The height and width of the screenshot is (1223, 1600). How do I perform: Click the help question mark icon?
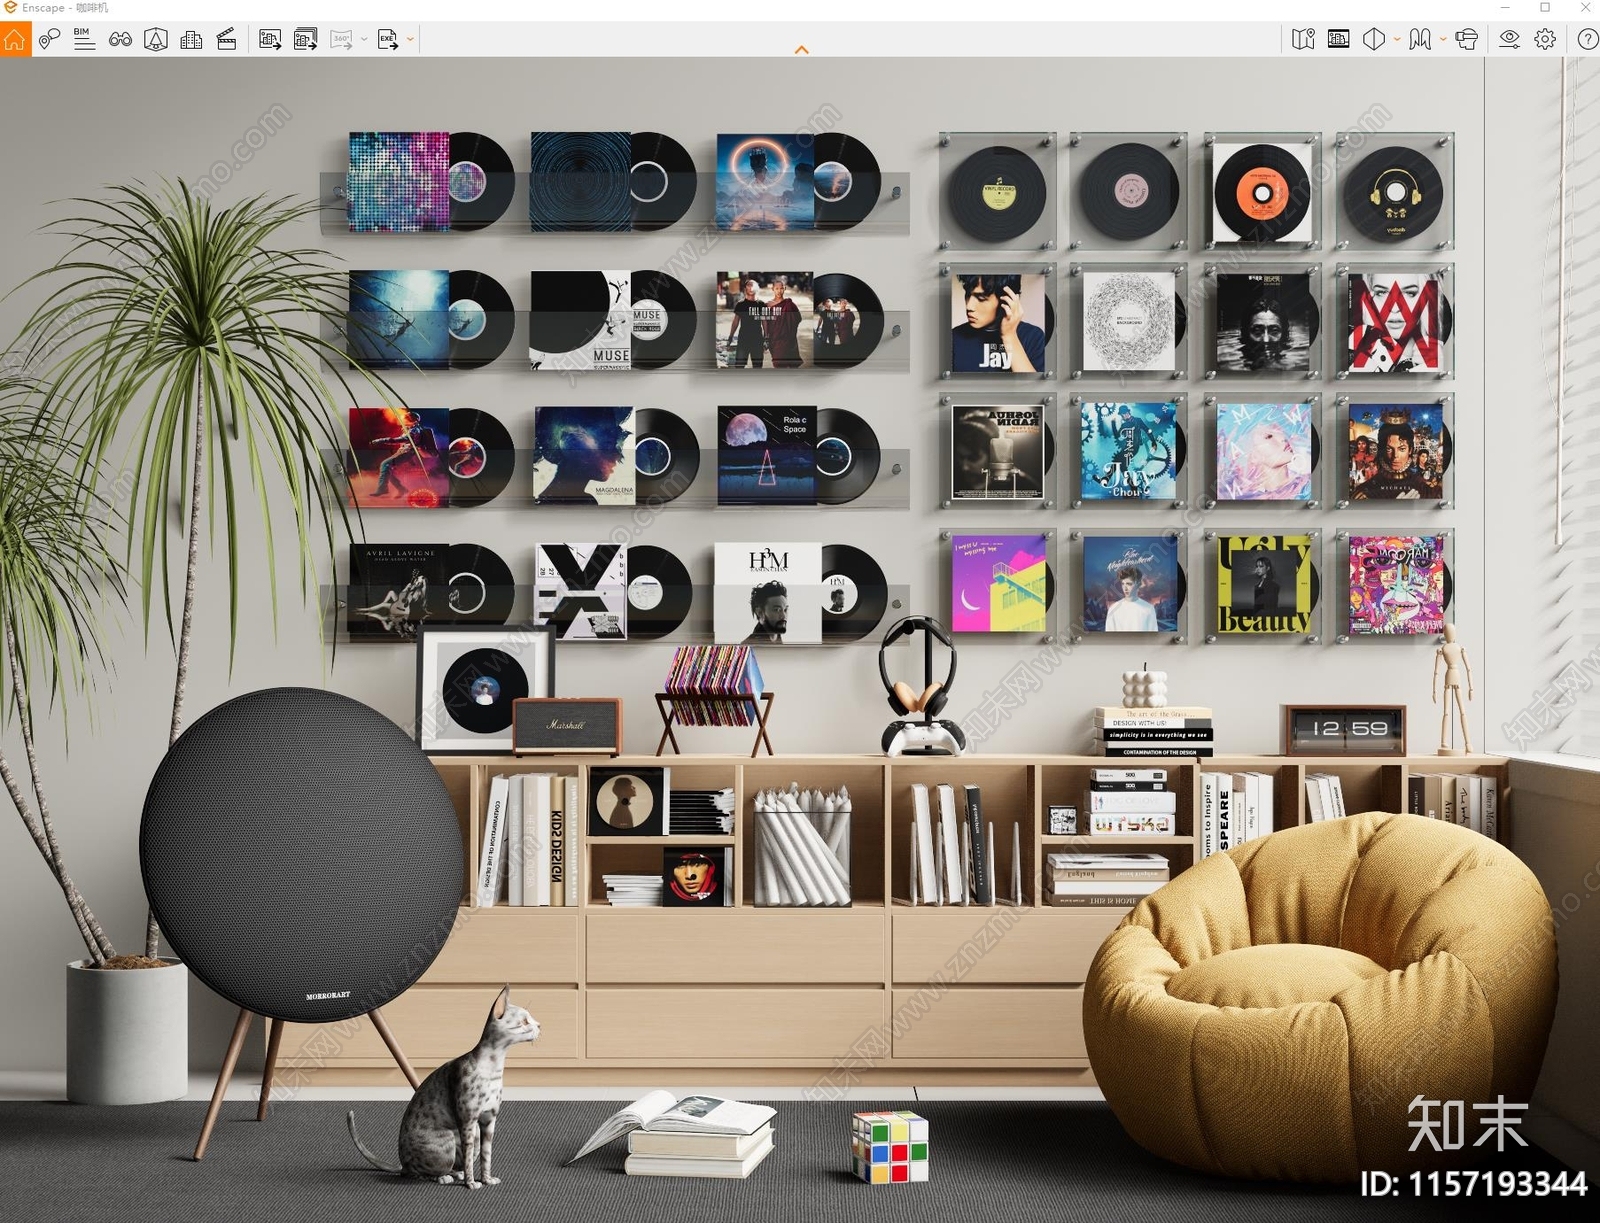coord(1587,39)
